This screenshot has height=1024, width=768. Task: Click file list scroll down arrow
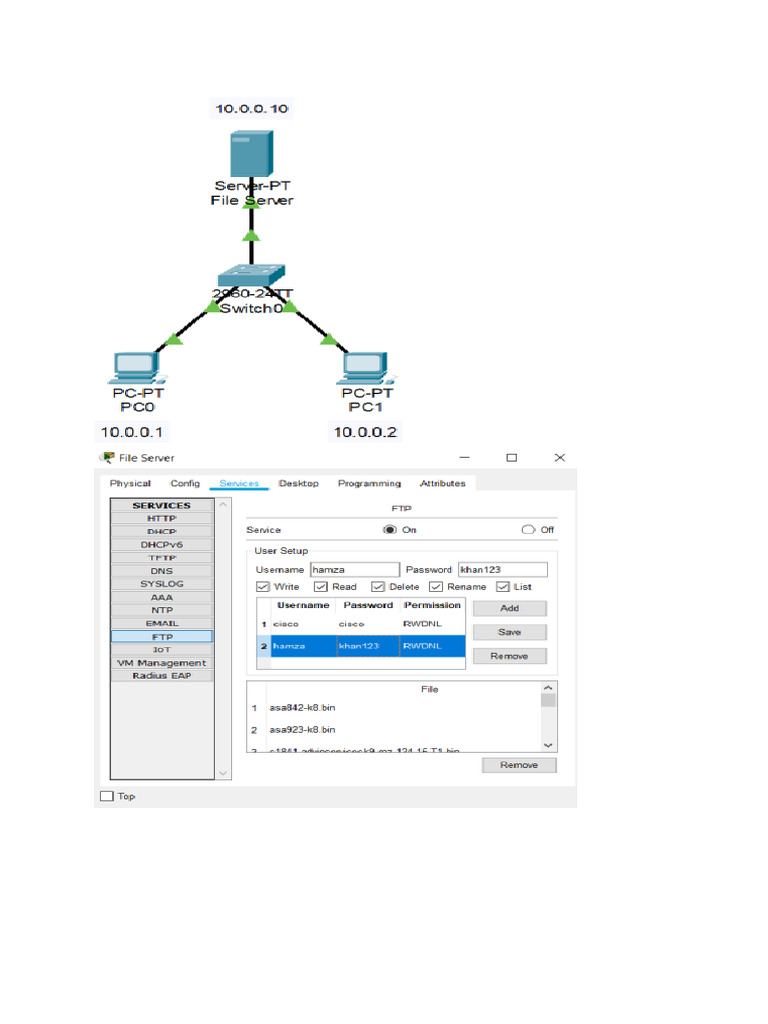[x=548, y=745]
